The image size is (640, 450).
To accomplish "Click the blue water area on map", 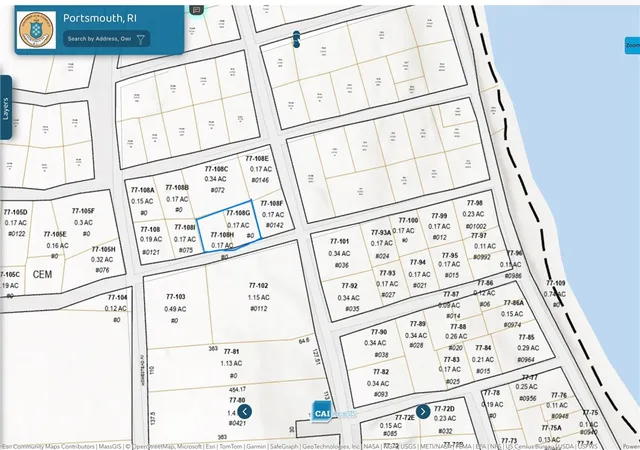I will pyautogui.click(x=580, y=123).
